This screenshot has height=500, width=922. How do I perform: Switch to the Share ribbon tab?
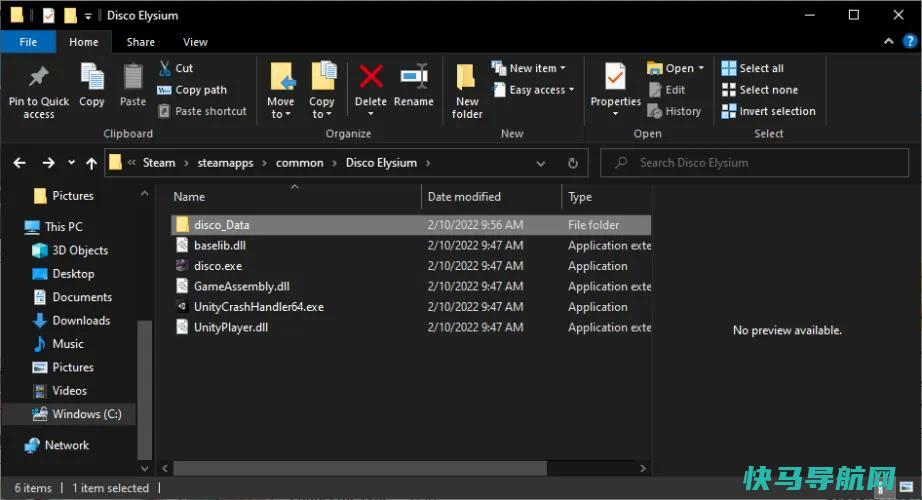coord(141,42)
